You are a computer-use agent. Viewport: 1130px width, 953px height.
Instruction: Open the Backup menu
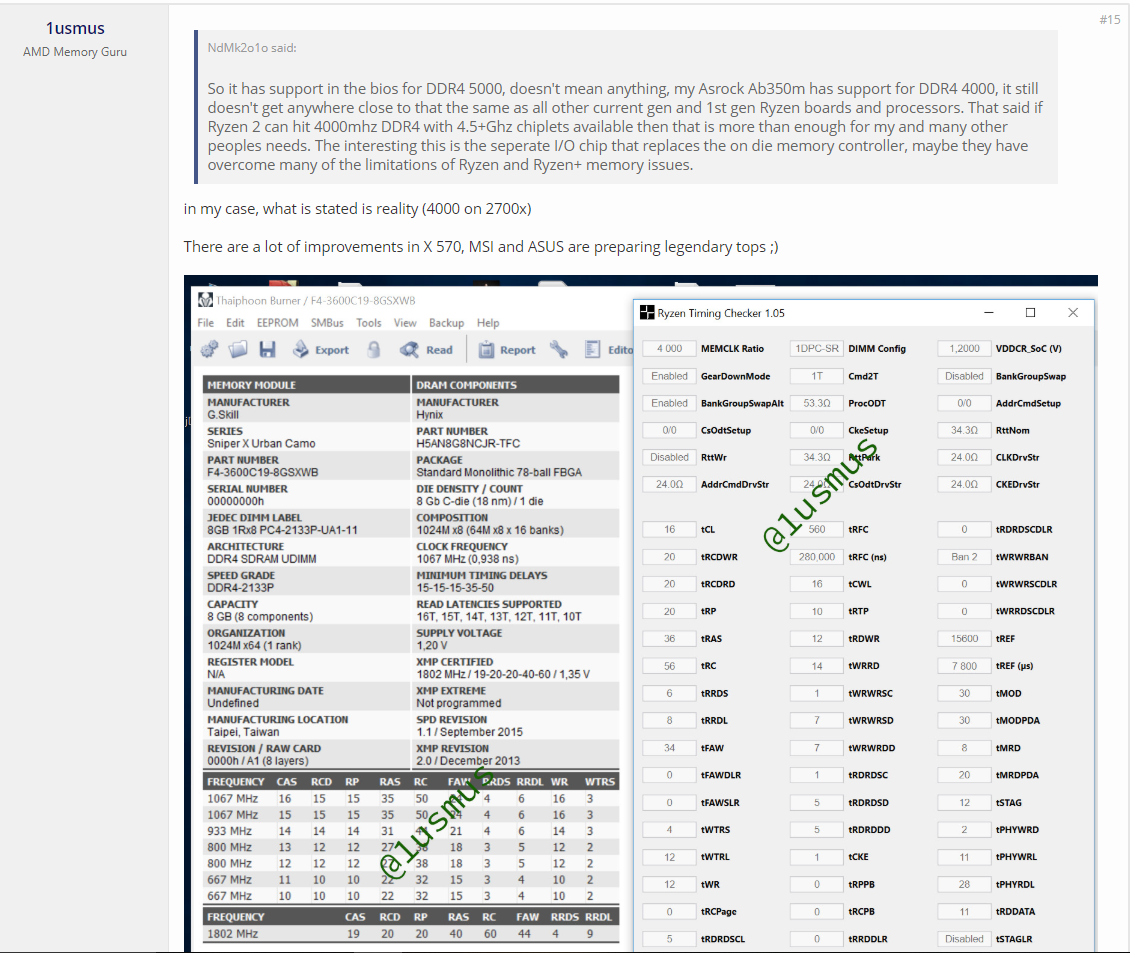[446, 323]
